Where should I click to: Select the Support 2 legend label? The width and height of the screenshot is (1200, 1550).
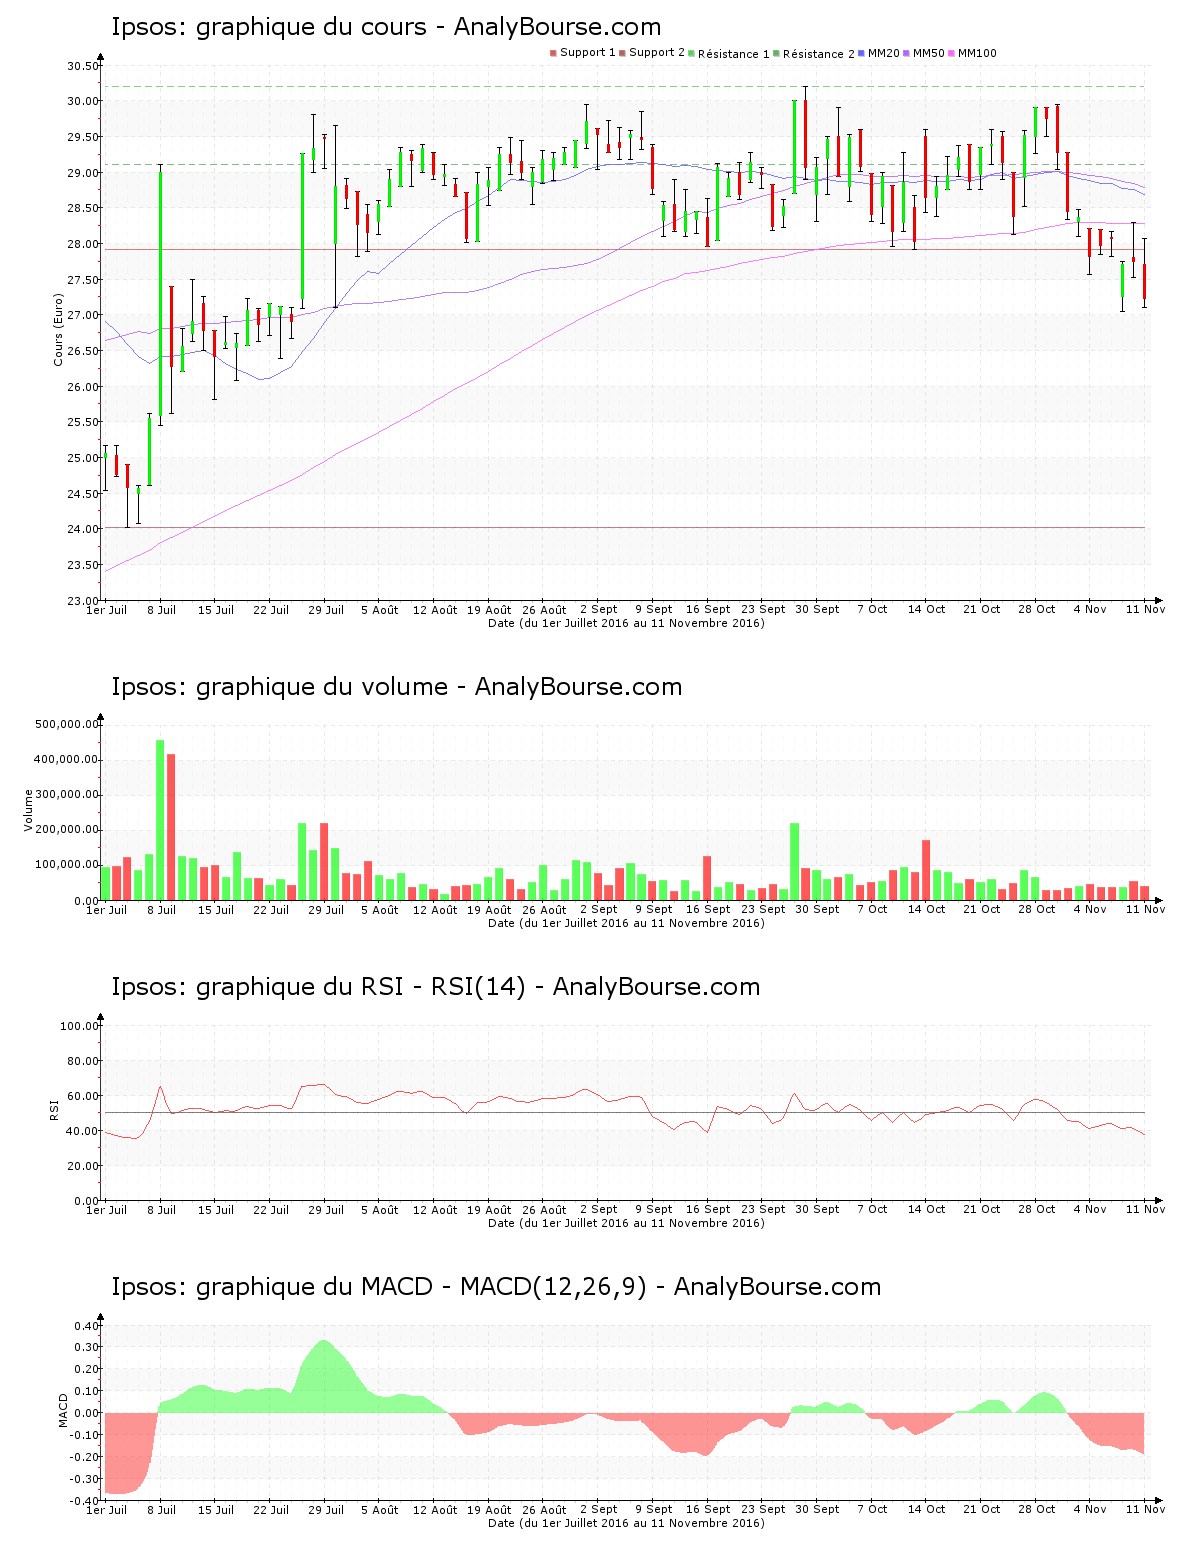point(657,53)
